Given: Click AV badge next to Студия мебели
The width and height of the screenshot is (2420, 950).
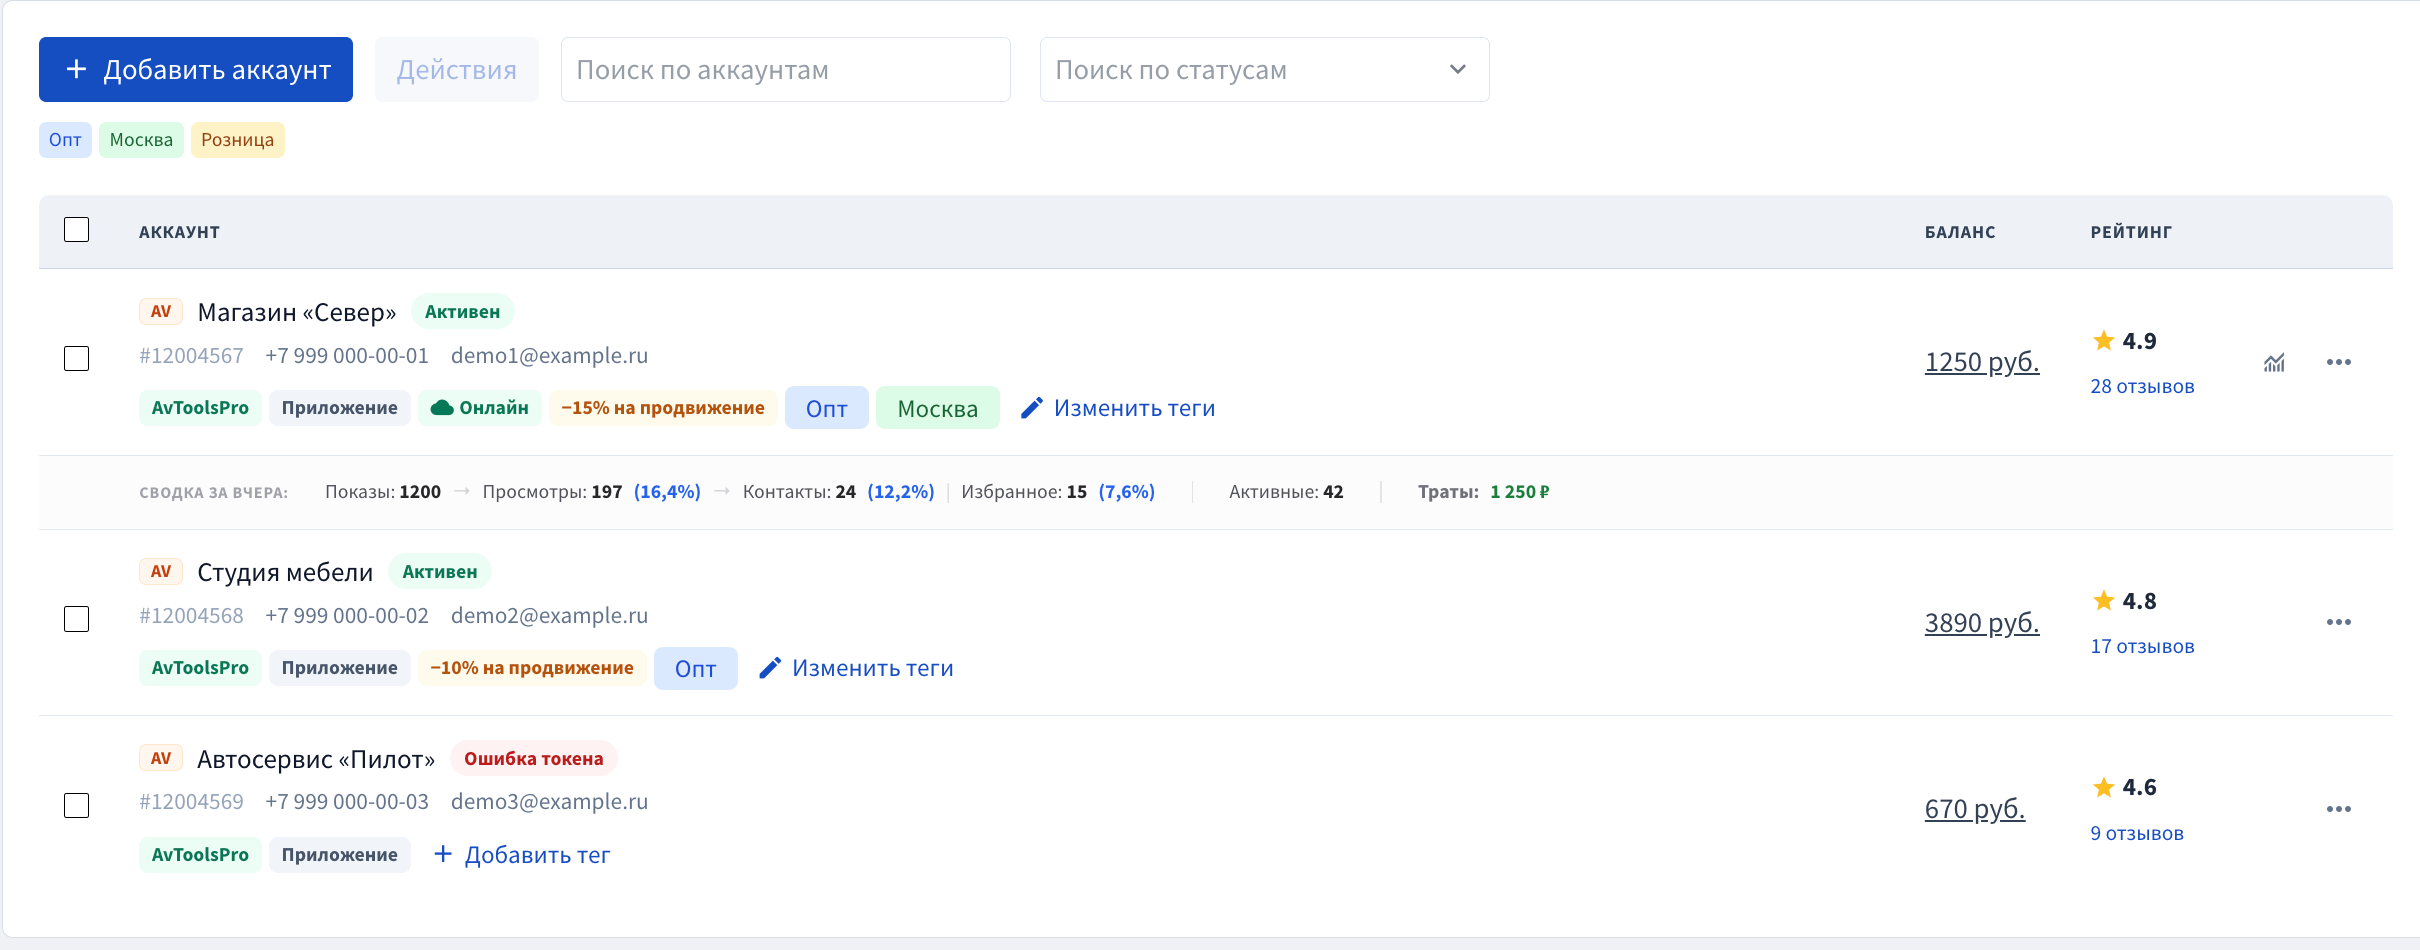Looking at the screenshot, I should point(161,571).
